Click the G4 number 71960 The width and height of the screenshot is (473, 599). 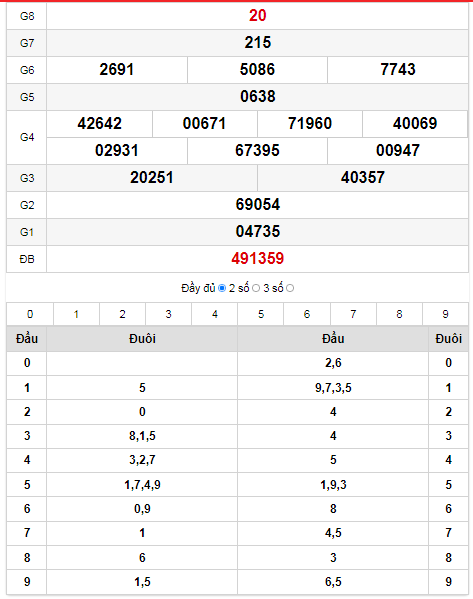click(x=310, y=123)
